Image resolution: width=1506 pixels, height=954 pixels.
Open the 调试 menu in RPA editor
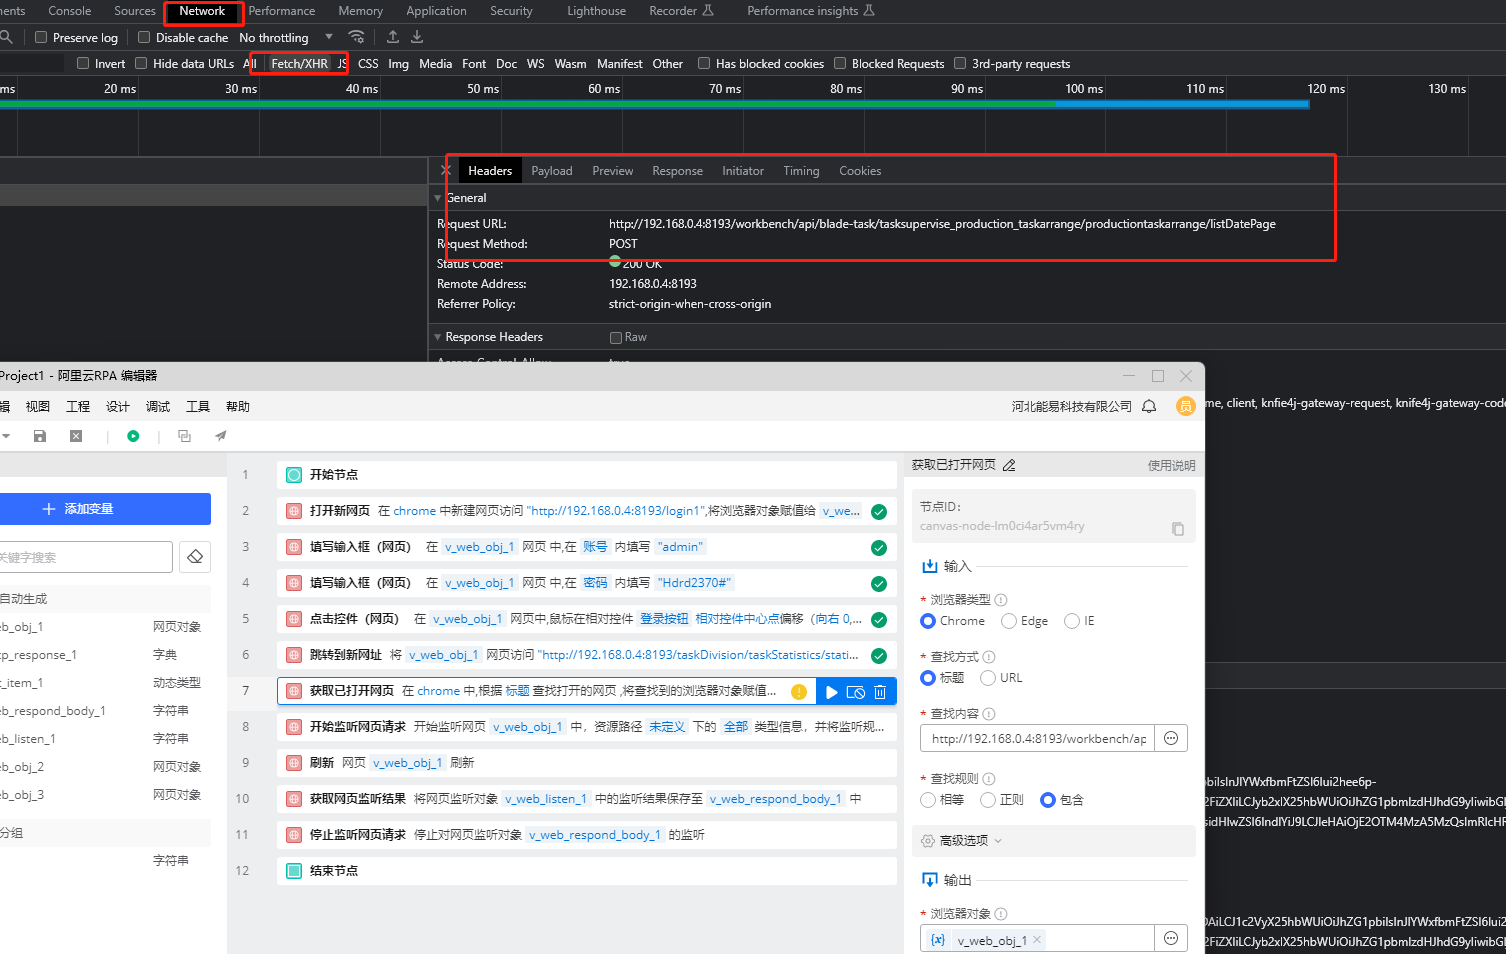tap(158, 406)
